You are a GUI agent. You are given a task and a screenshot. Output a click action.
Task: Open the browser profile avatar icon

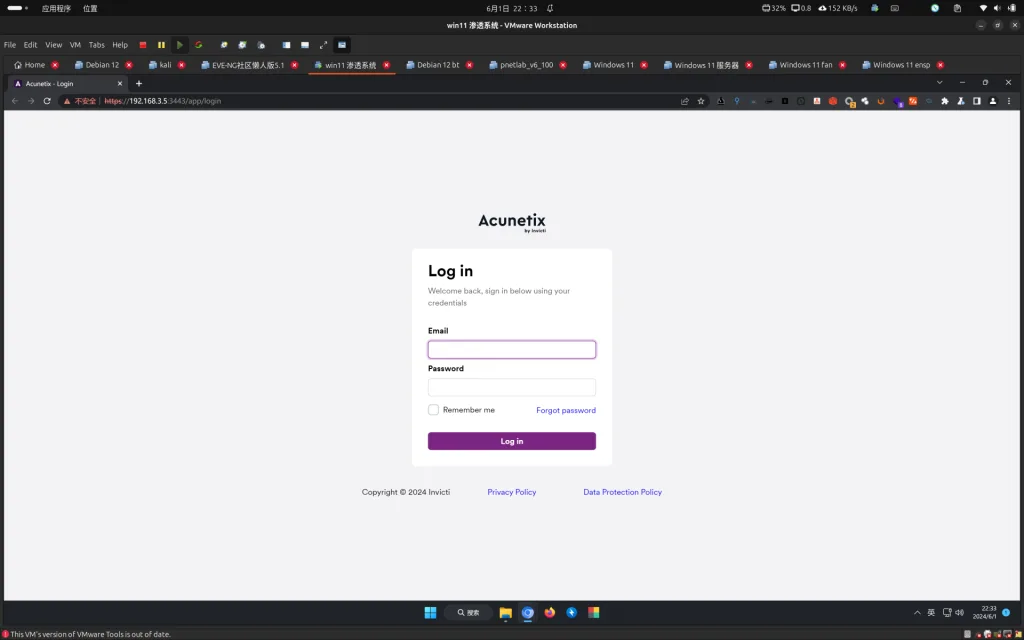993,101
